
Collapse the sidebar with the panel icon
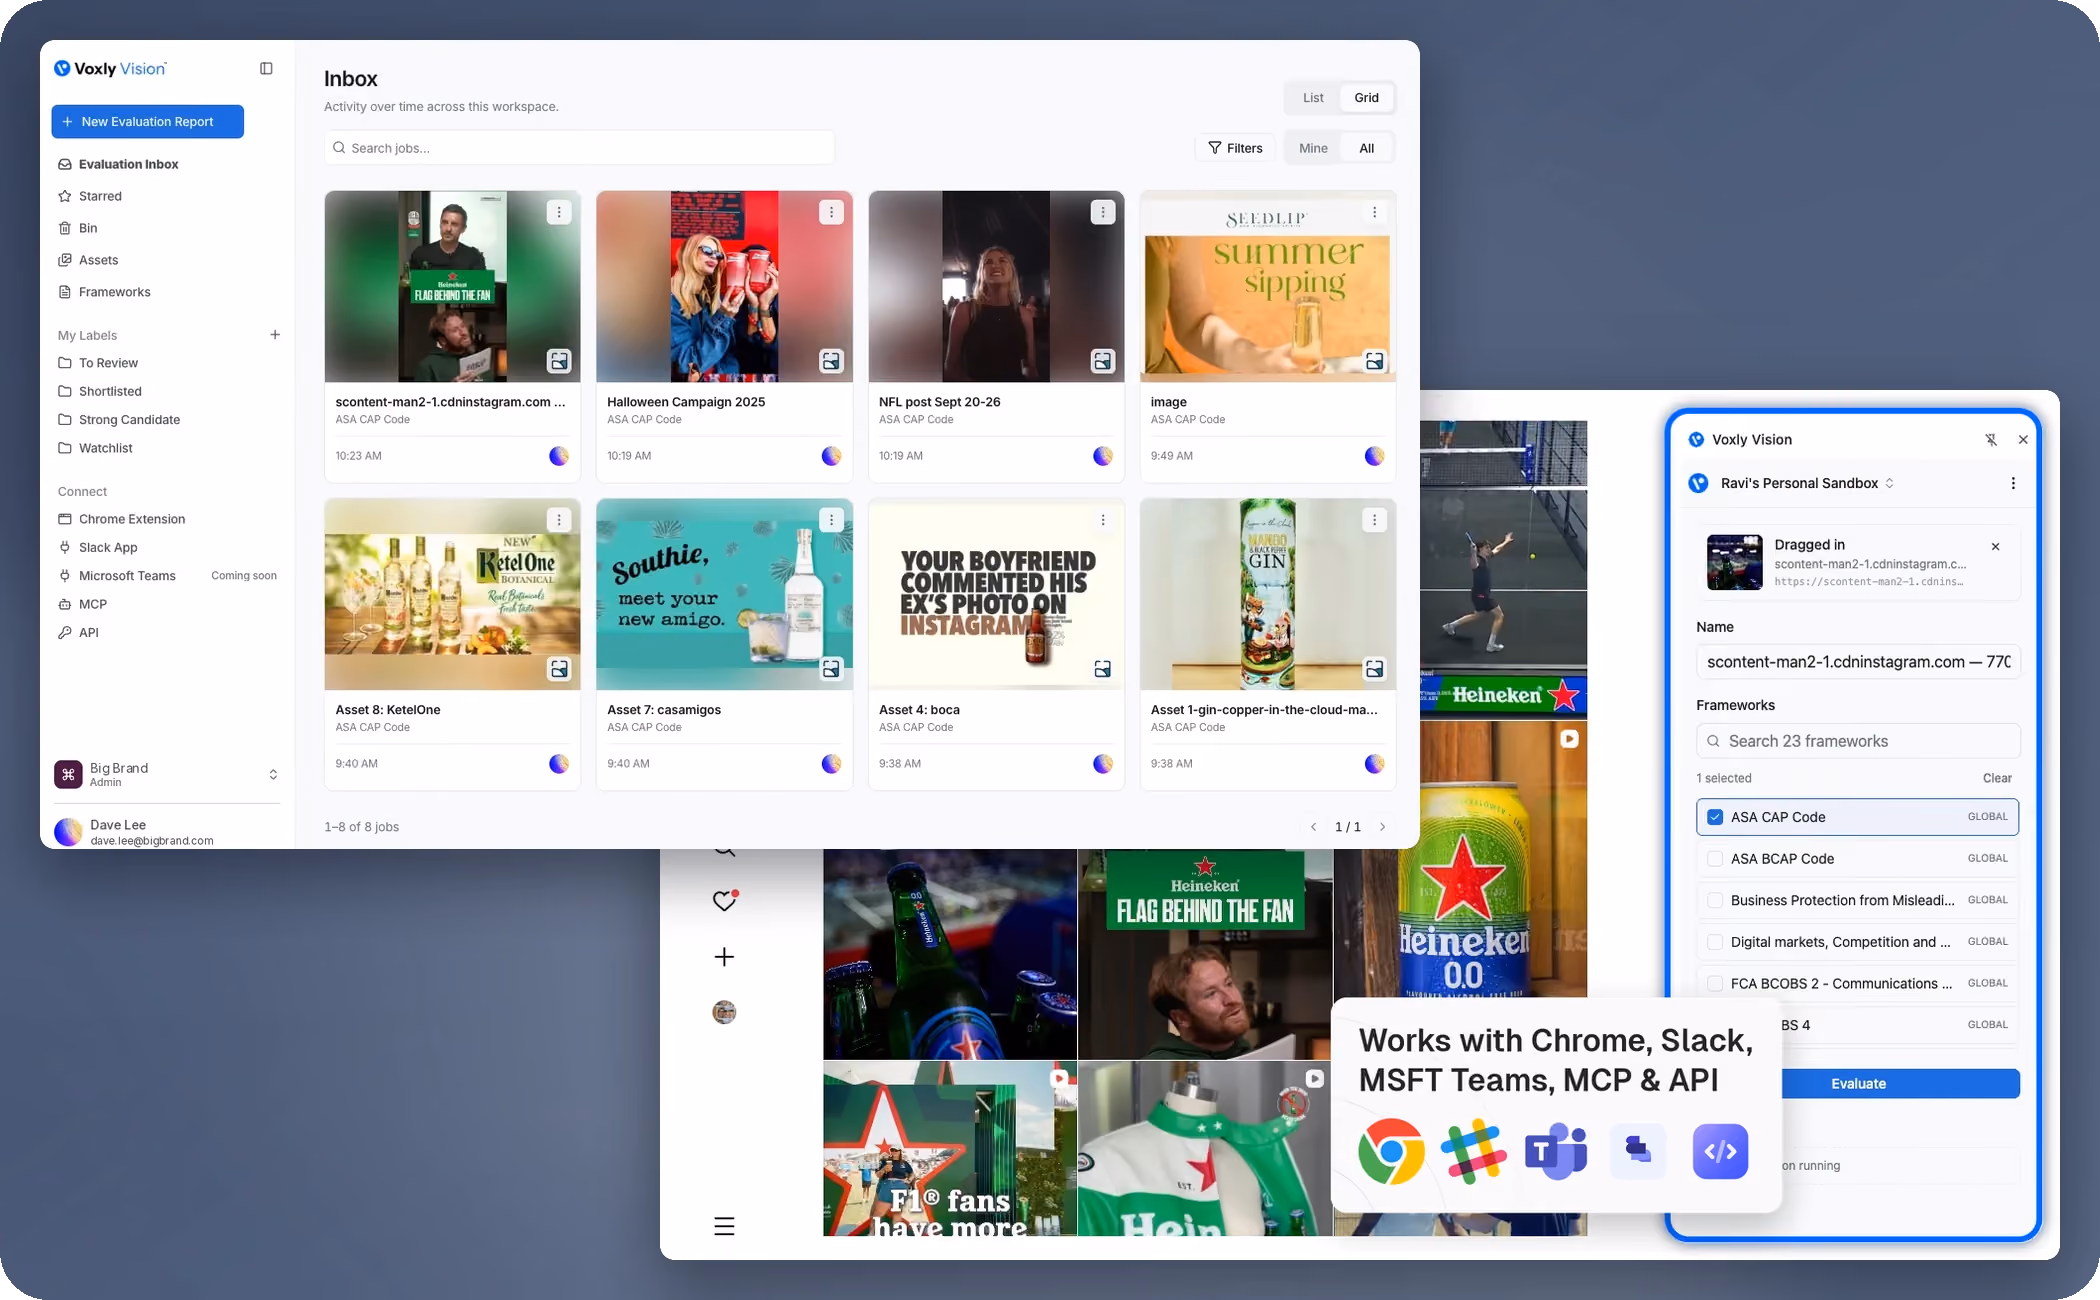[x=266, y=69]
